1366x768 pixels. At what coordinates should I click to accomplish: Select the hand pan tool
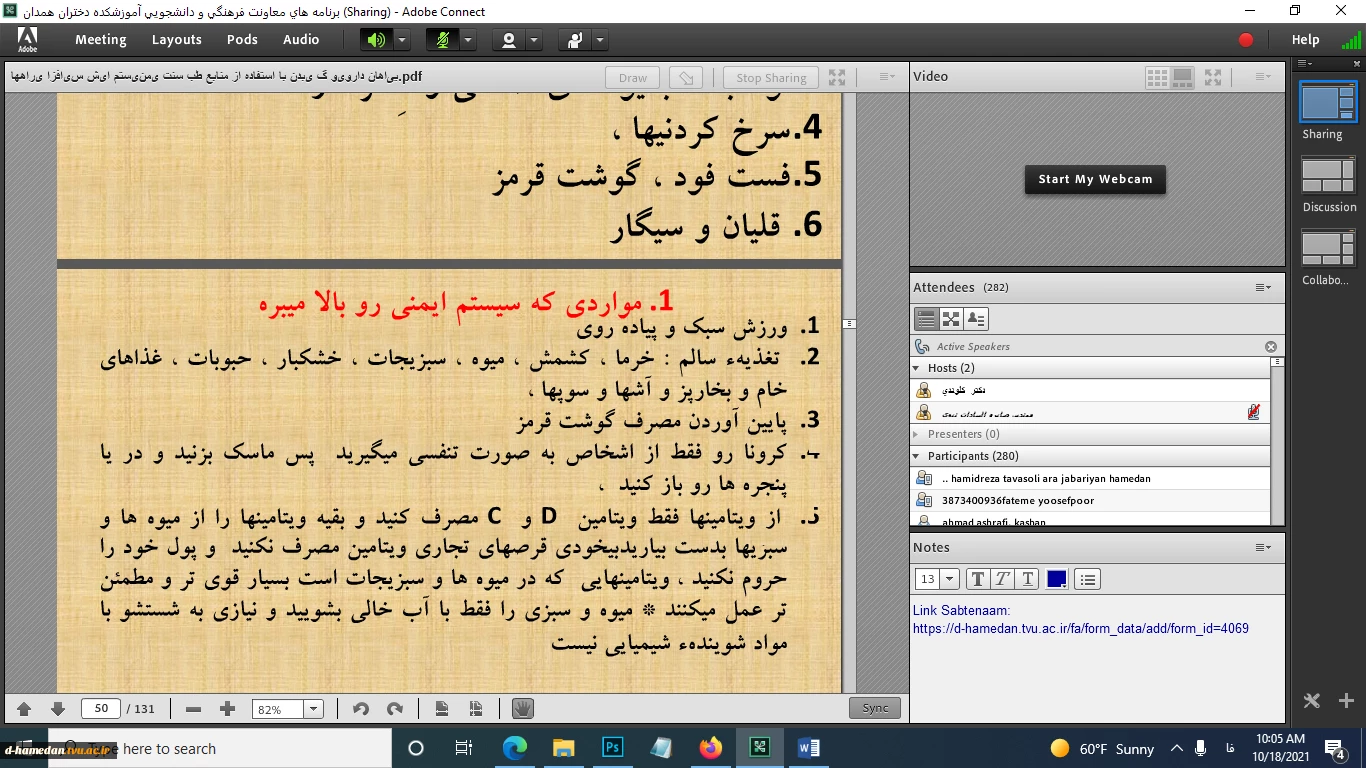(522, 709)
